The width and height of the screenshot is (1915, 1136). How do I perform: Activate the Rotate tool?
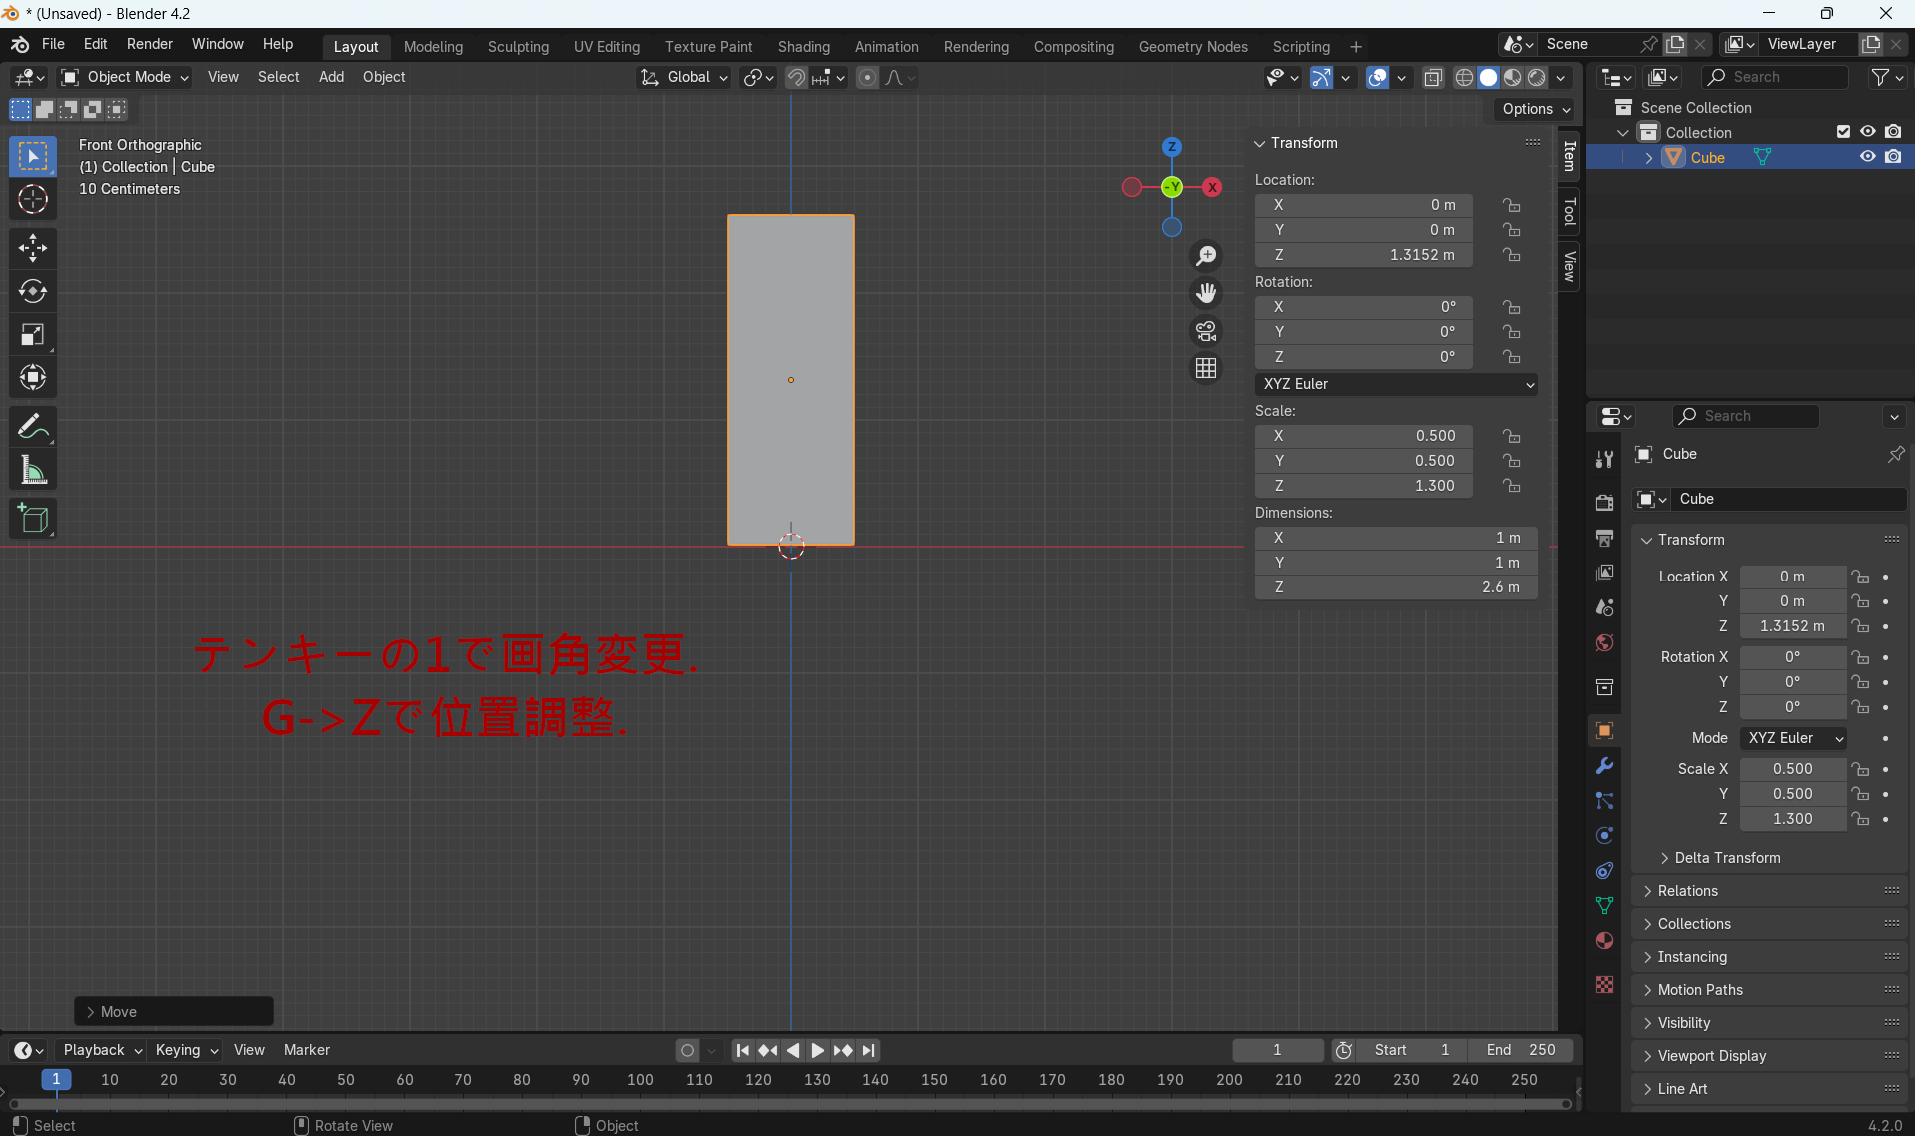click(x=33, y=291)
